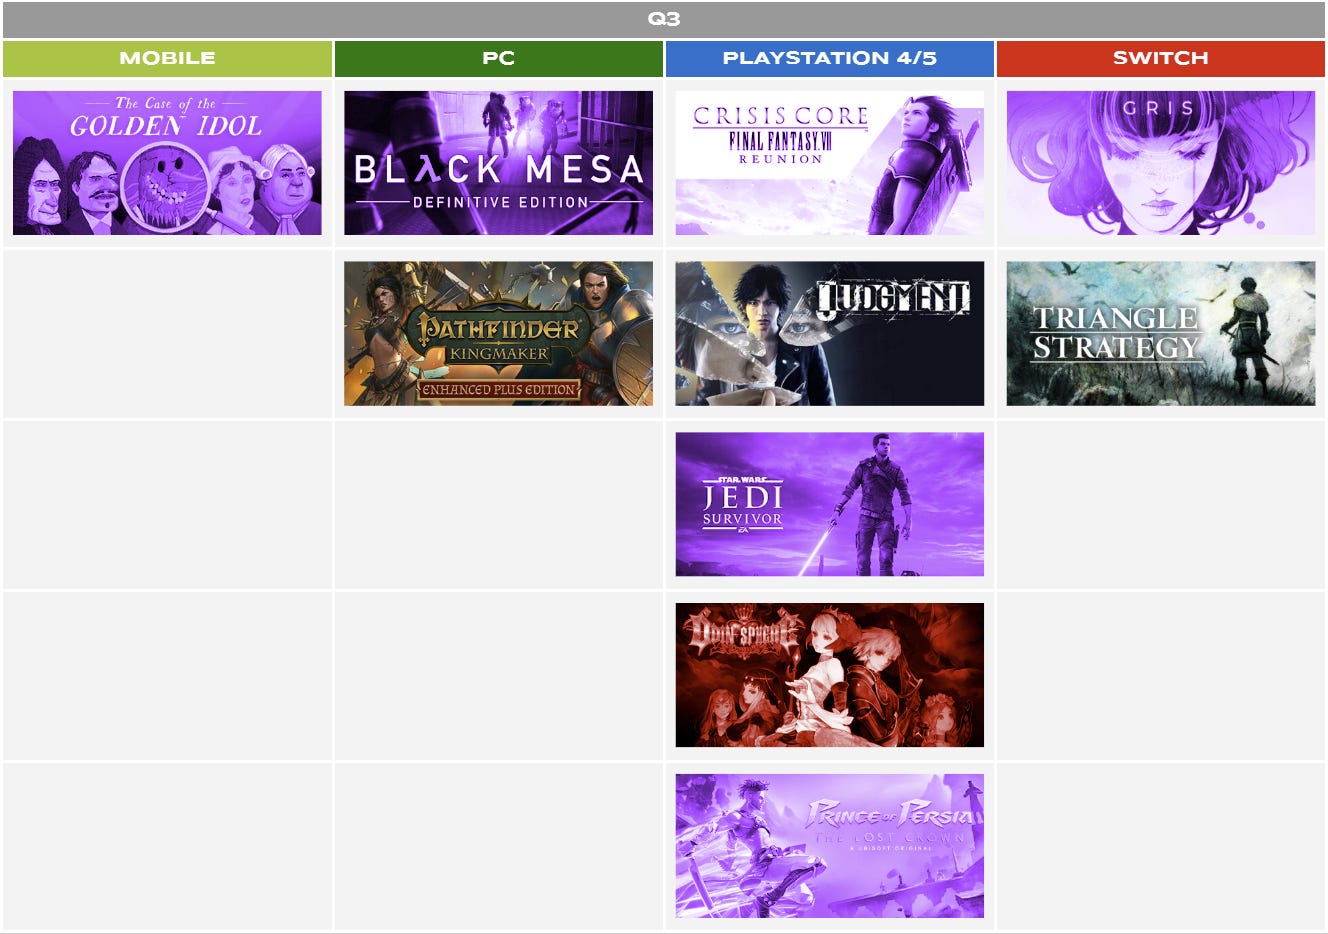Click the Triangle Strategy banner
Viewport: 1328px width, 934px height.
click(1160, 334)
